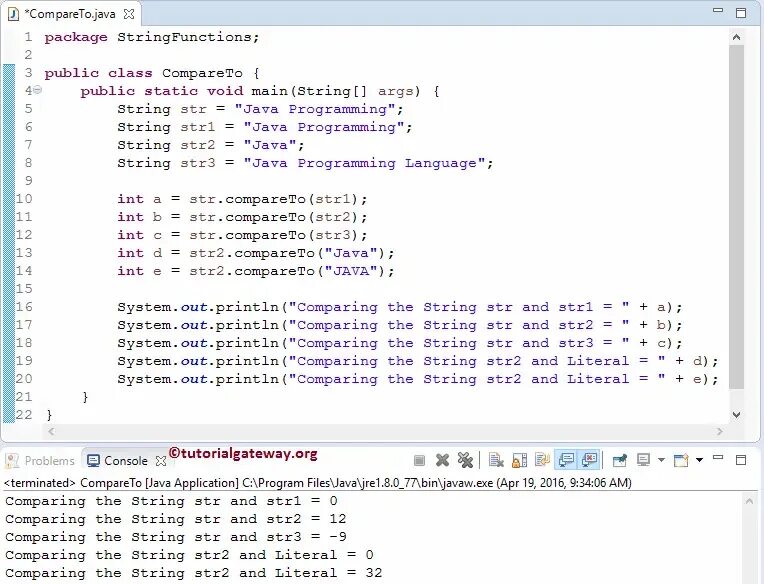The height and width of the screenshot is (584, 764).
Task: Click 'str.compareTo(str3)' on line 12
Action: (273, 235)
